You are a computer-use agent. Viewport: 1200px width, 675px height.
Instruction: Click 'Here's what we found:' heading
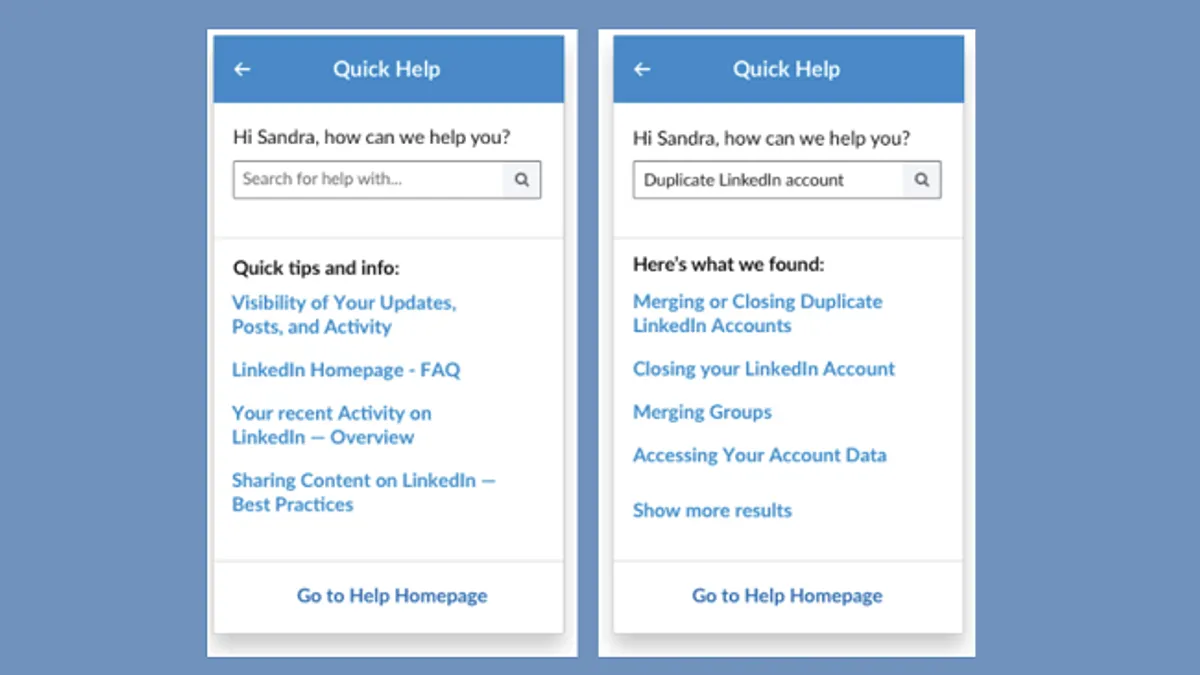click(x=729, y=265)
